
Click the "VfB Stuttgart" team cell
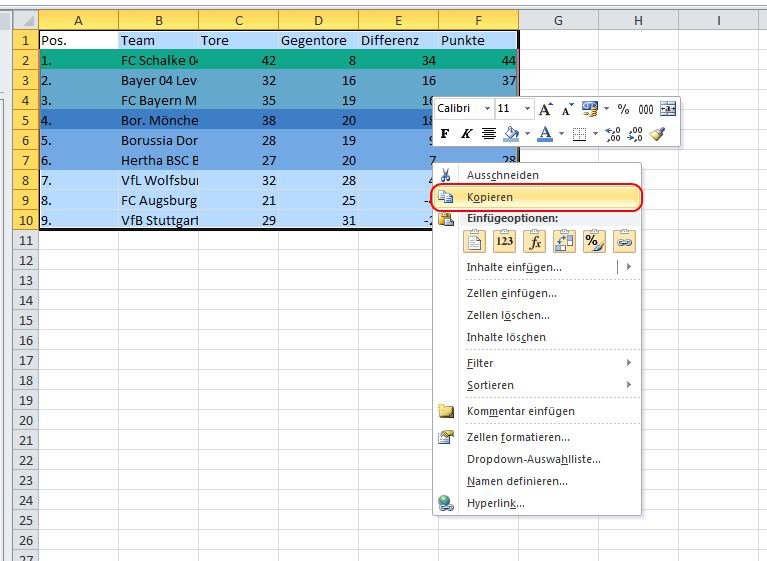click(x=158, y=220)
